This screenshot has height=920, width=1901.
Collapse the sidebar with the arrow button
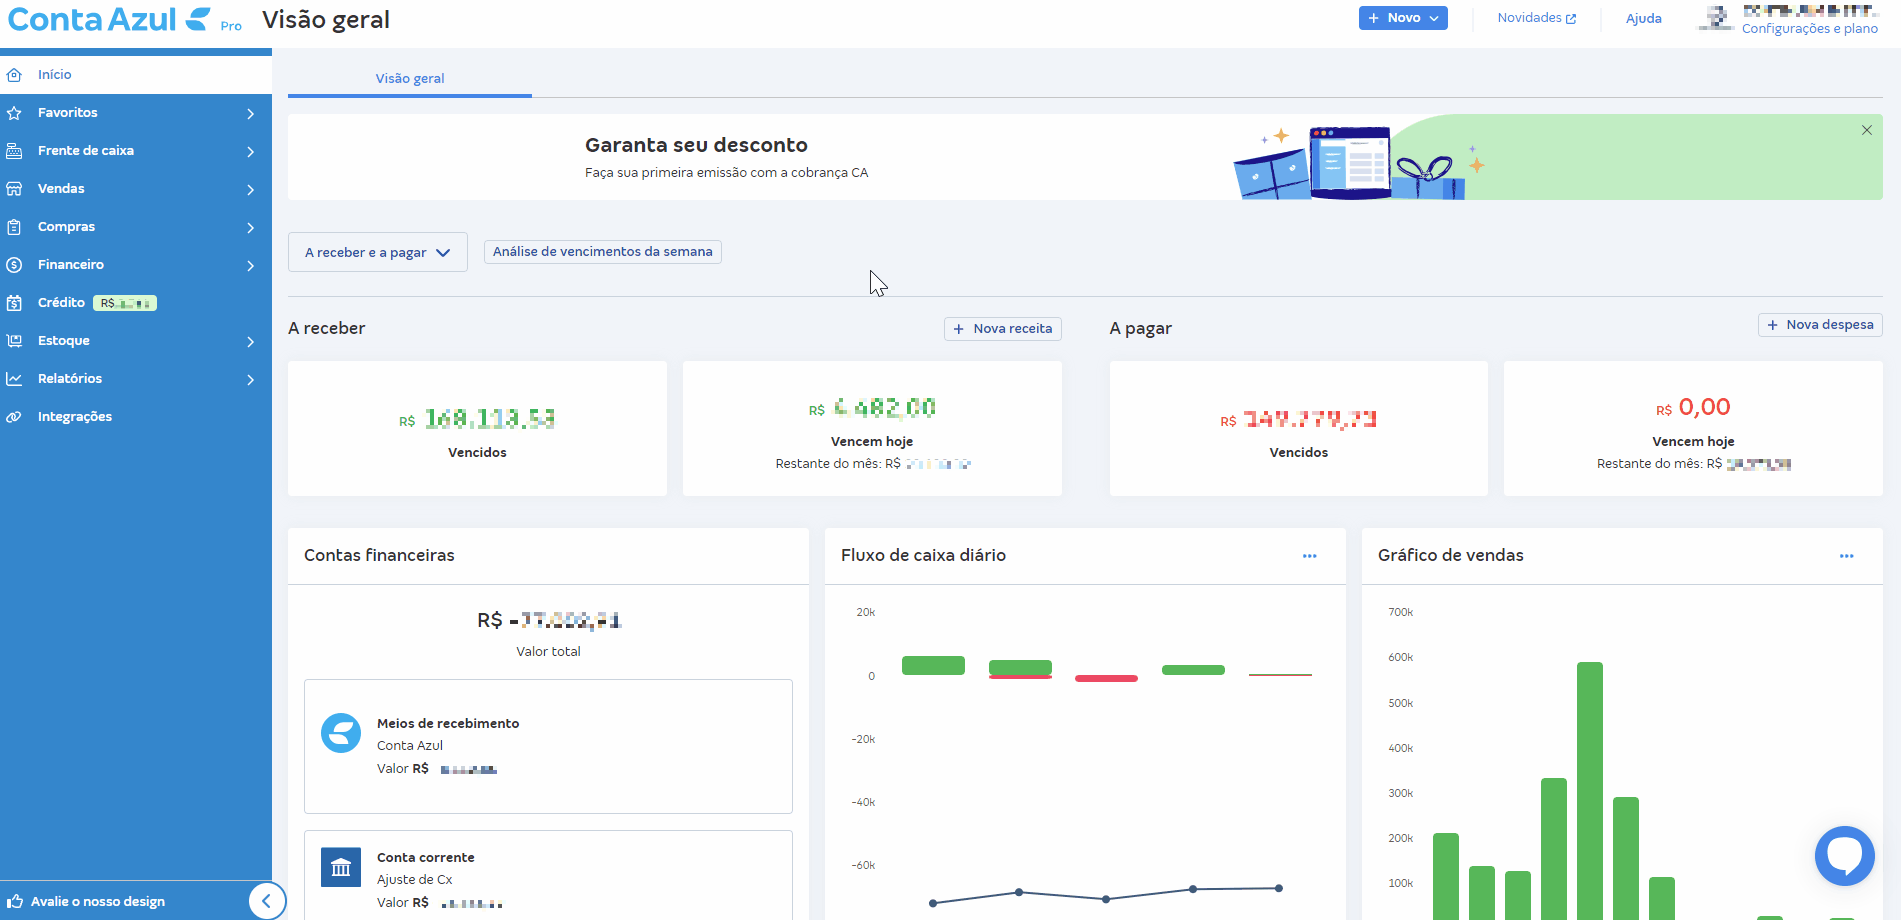(x=266, y=901)
